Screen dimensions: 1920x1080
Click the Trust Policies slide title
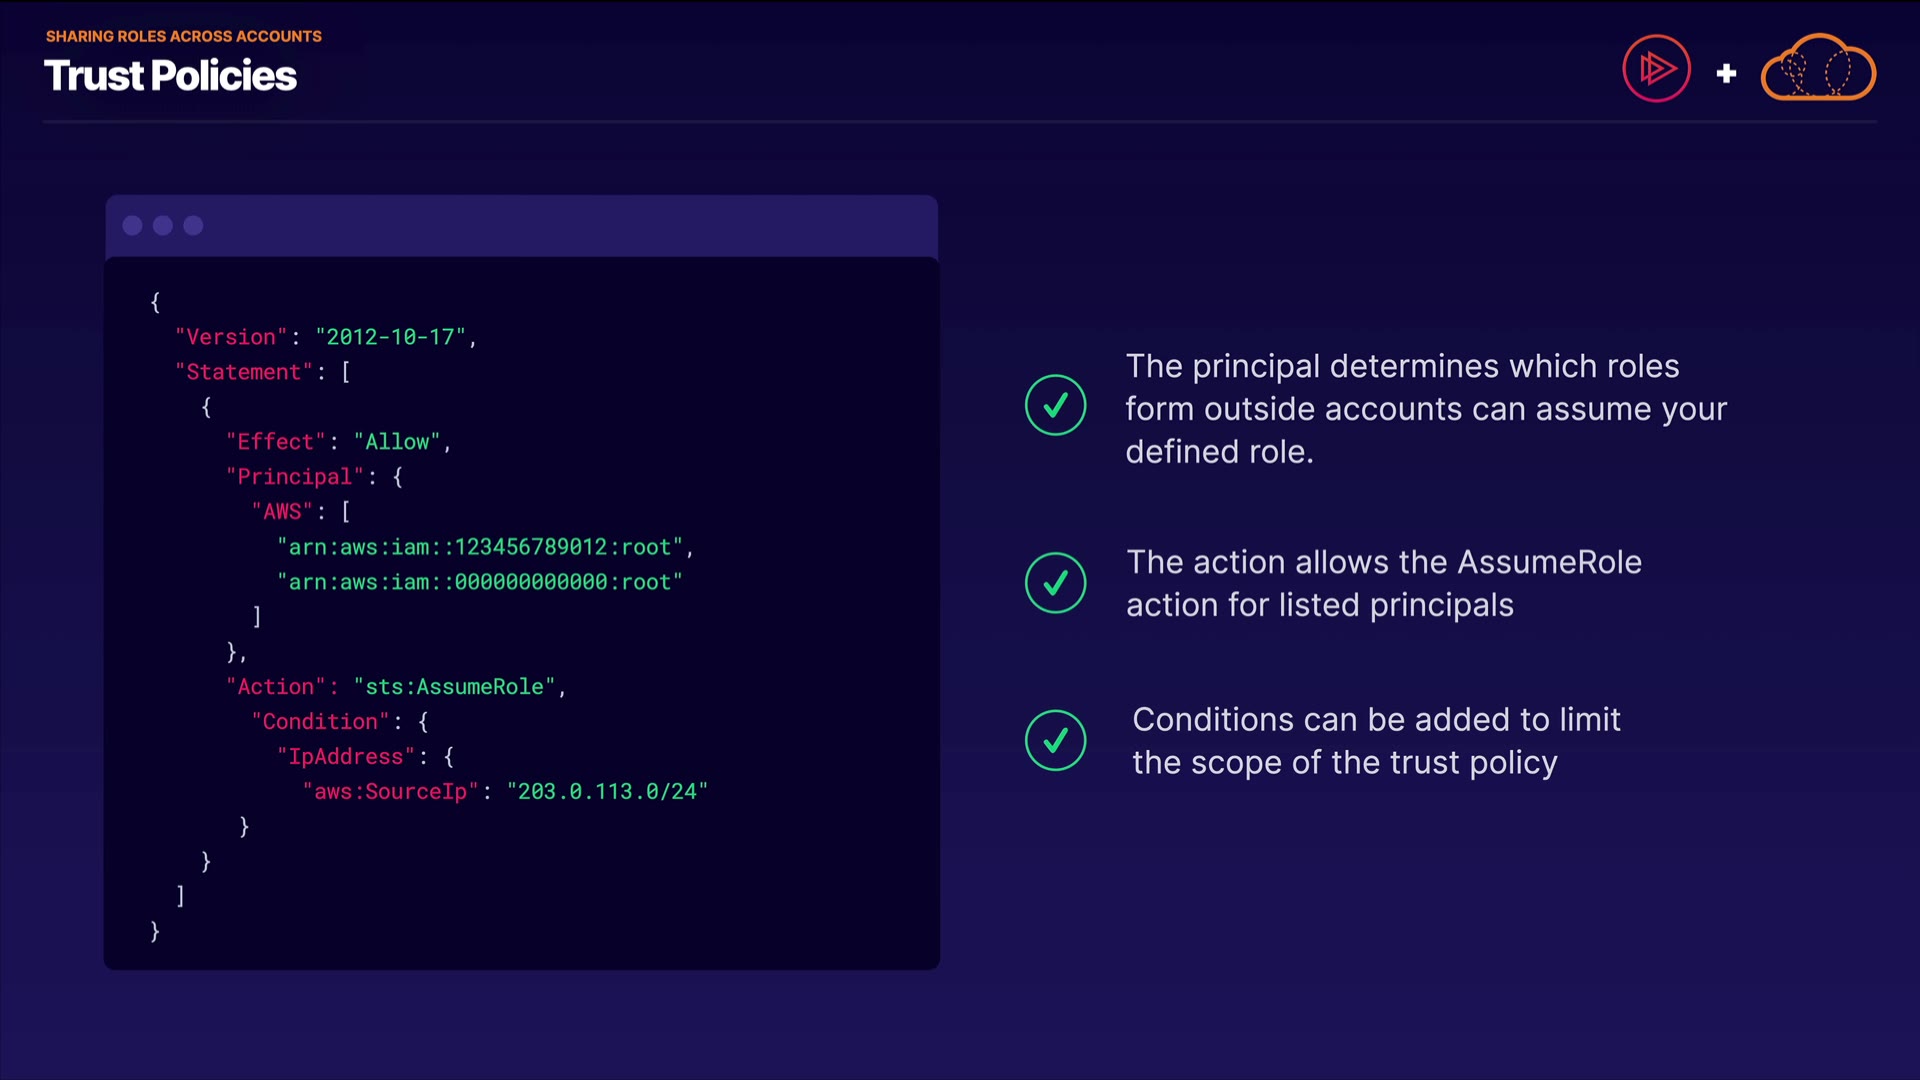tap(170, 76)
